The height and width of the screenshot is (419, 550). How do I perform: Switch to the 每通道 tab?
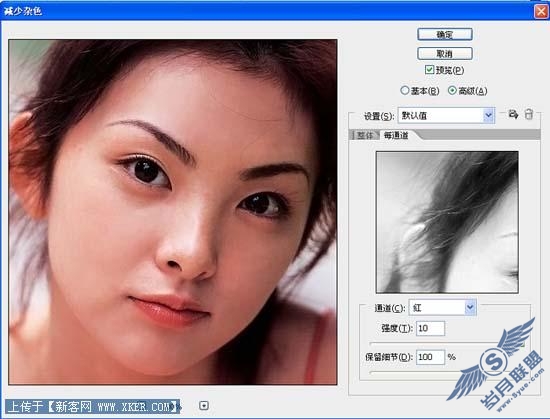coord(396,135)
